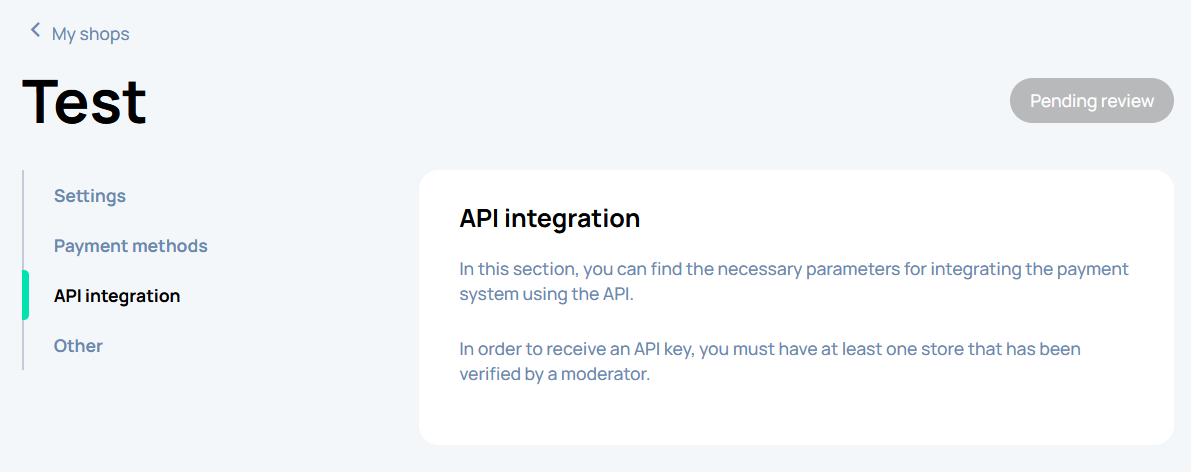Click the line "verified by a moderator."
The image size is (1191, 472).
pos(554,375)
